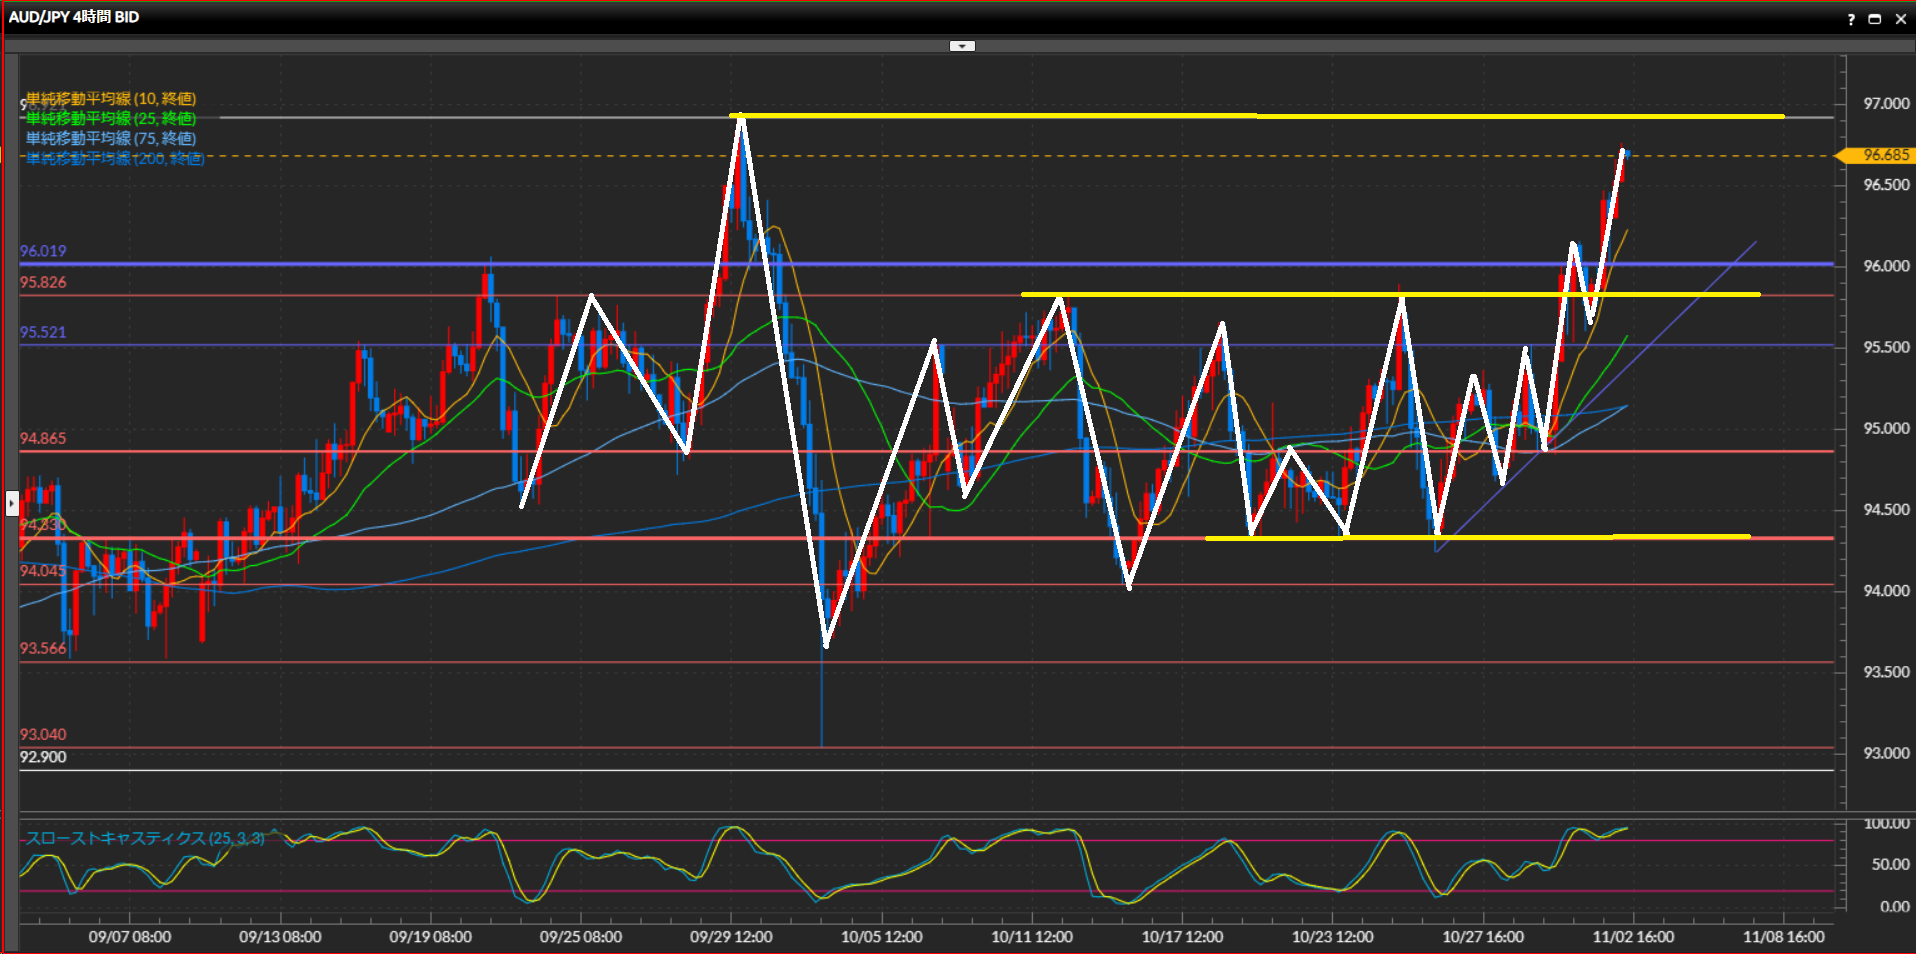Close the AUD/JPY chart window

tap(1901, 19)
